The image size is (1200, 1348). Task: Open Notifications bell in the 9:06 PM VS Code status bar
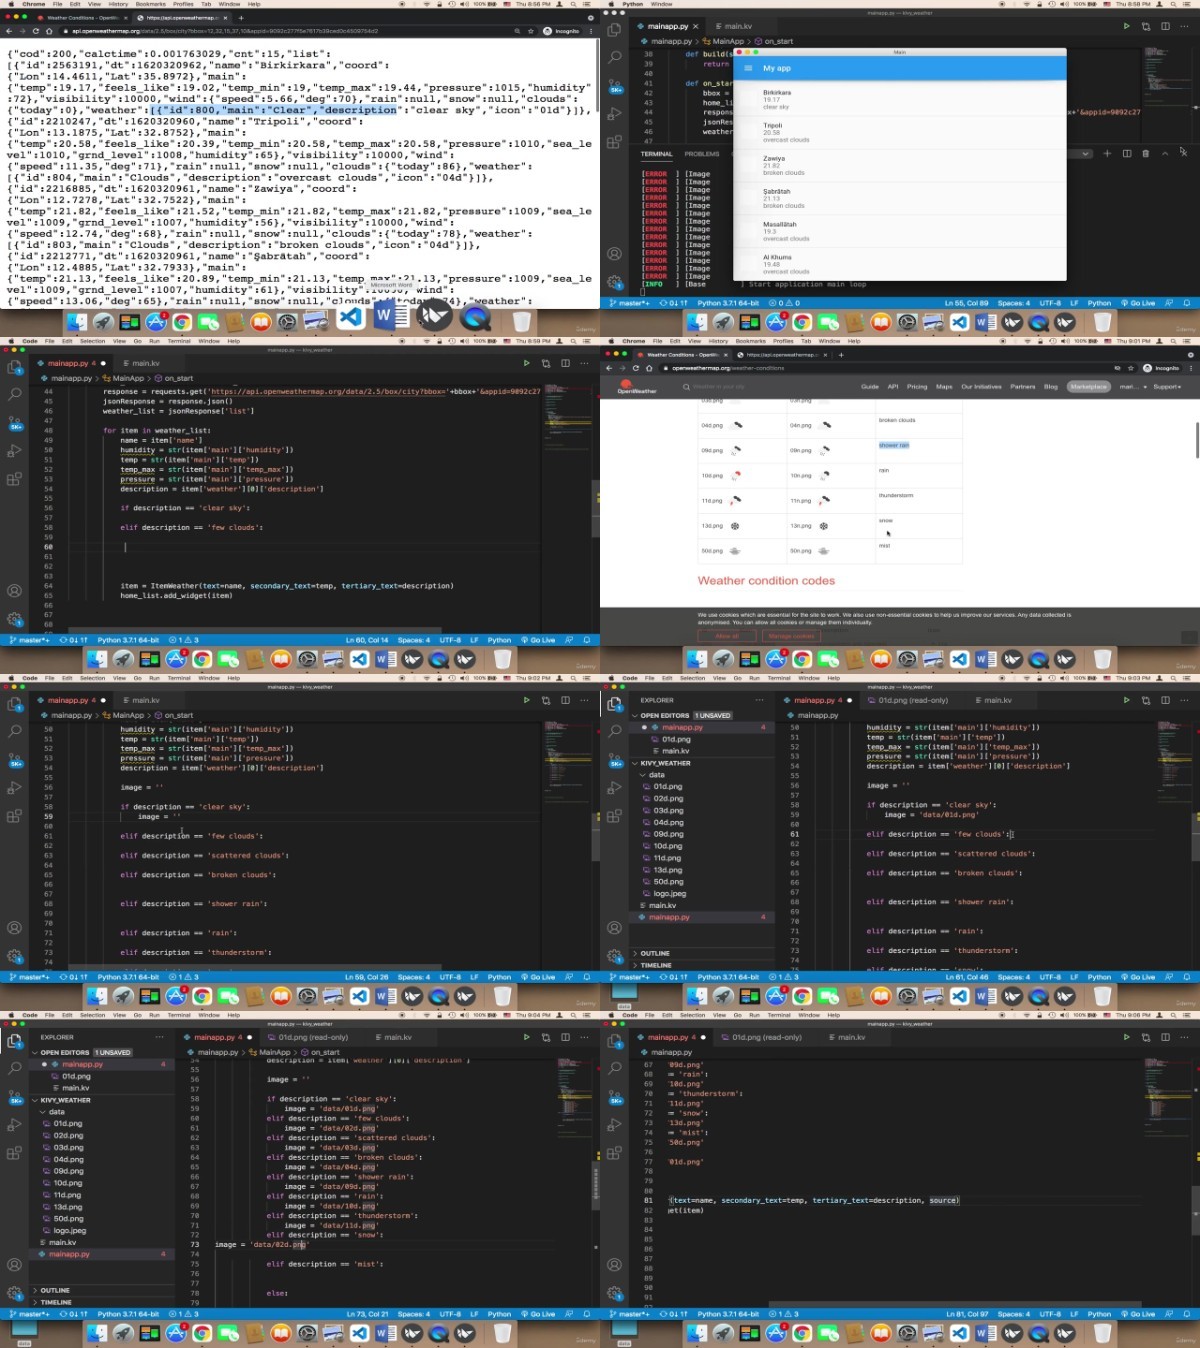click(1187, 1314)
